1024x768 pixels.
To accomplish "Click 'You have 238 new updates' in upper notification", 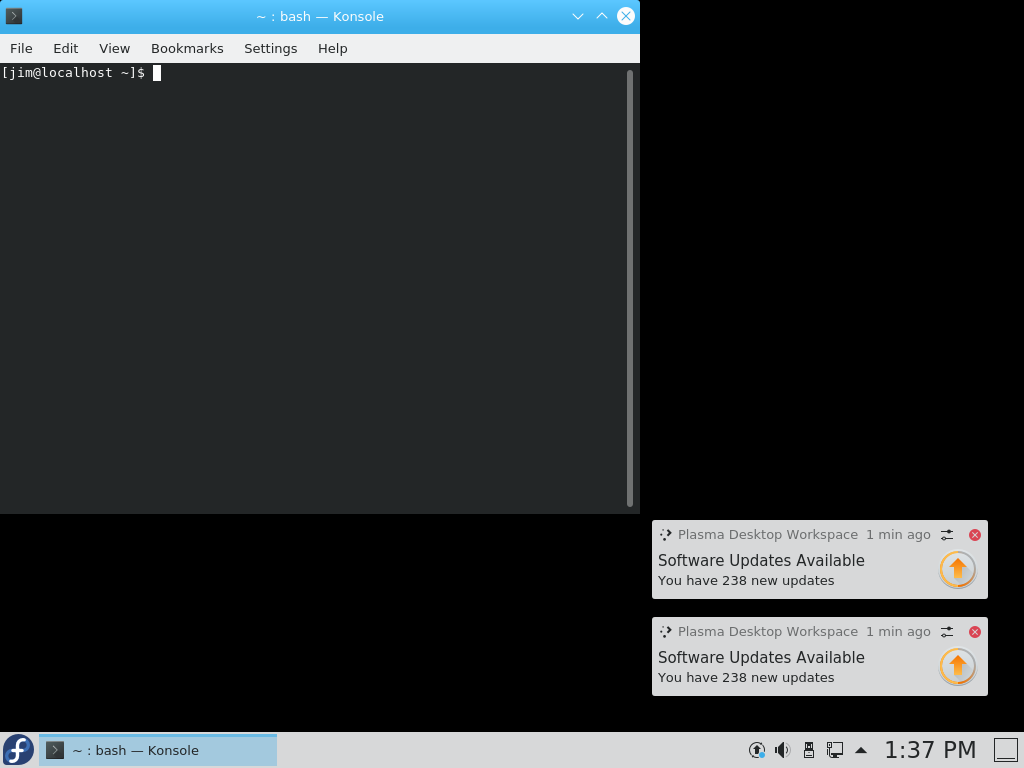I will pyautogui.click(x=746, y=581).
